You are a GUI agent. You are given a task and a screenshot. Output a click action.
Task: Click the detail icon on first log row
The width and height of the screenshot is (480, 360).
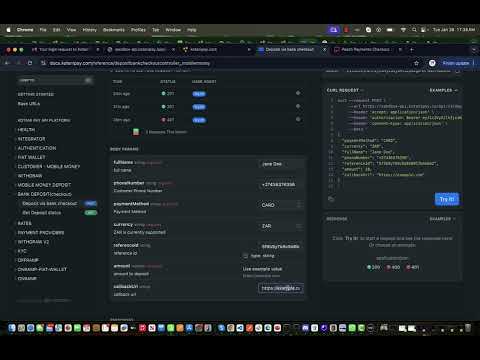coord(298,93)
